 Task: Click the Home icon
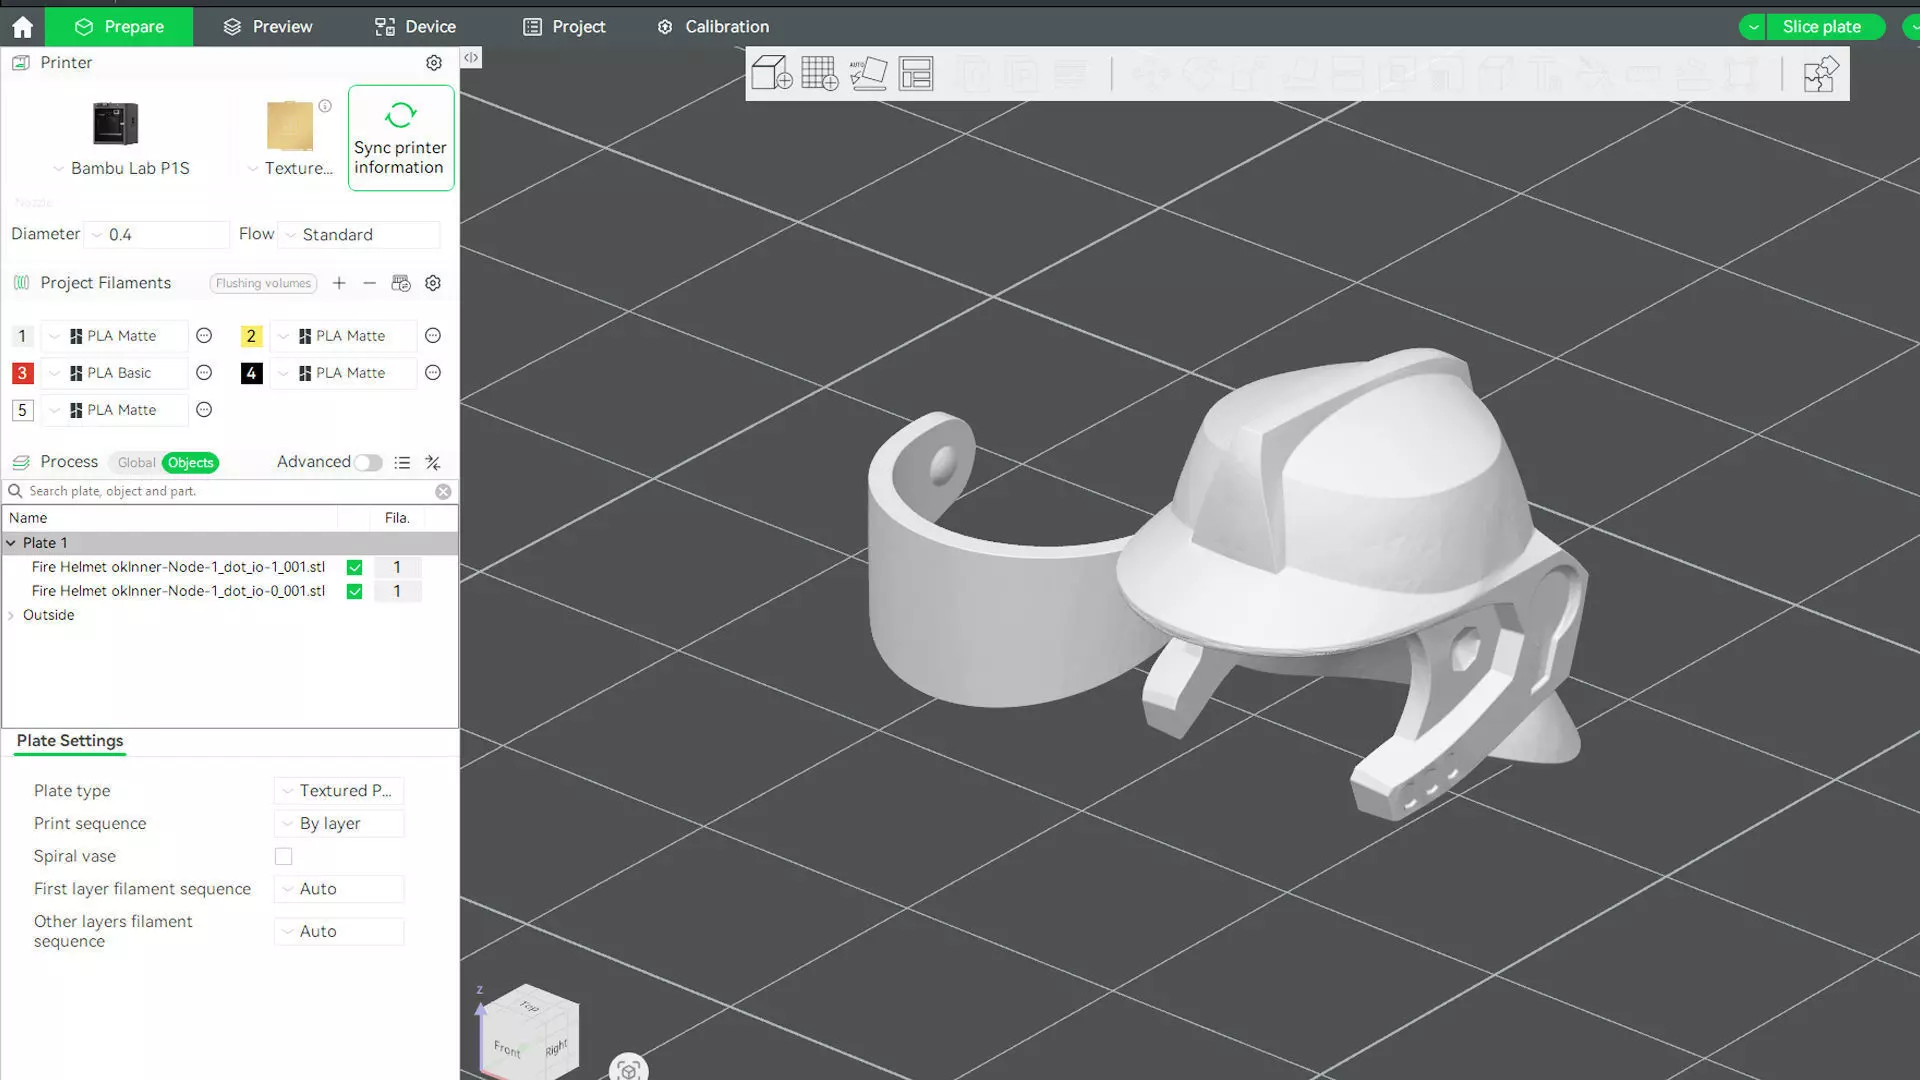point(22,27)
